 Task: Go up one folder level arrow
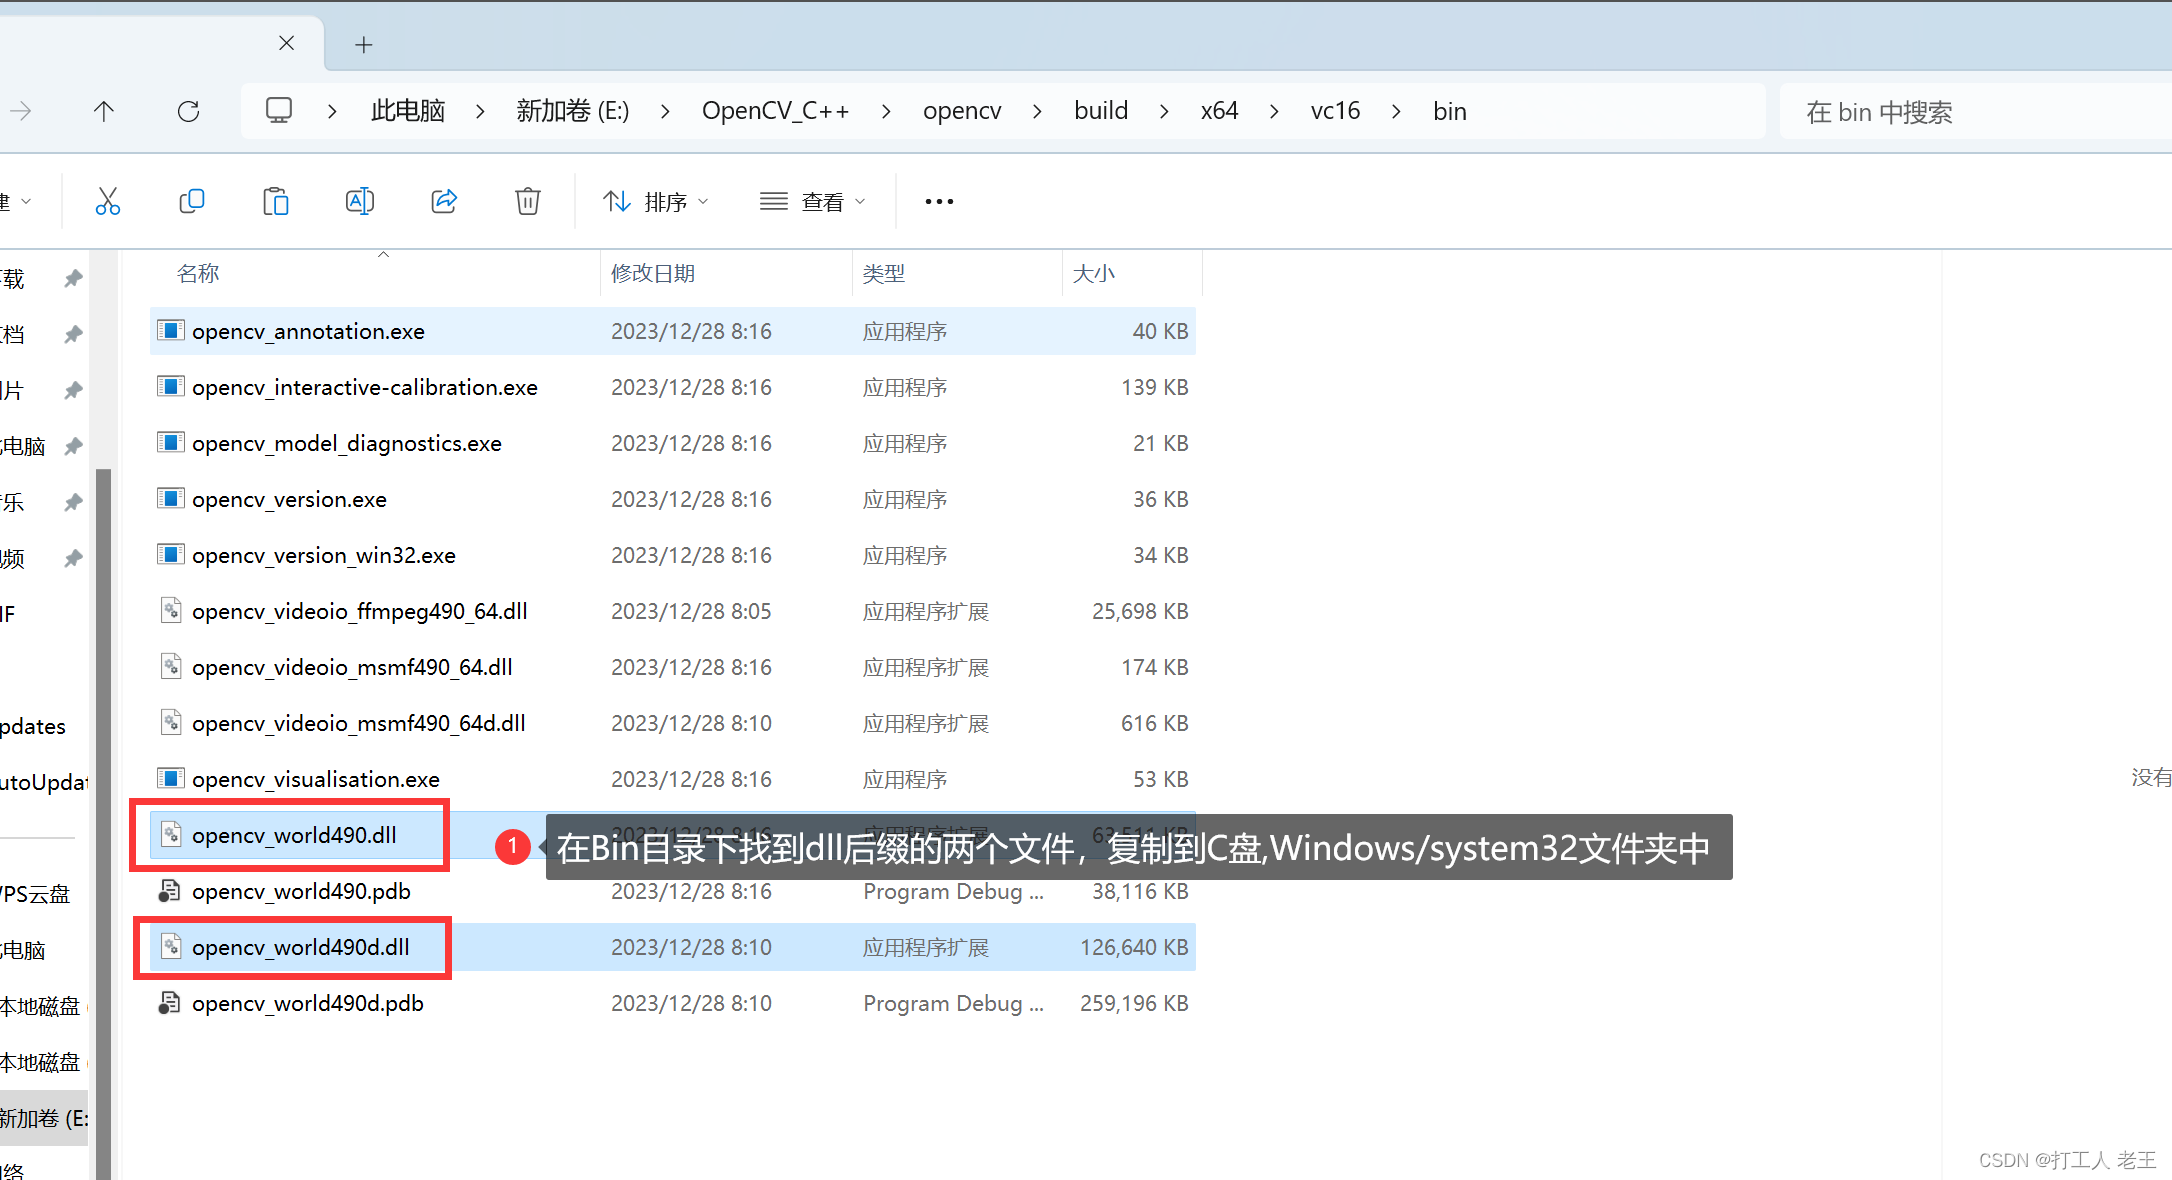click(x=104, y=111)
